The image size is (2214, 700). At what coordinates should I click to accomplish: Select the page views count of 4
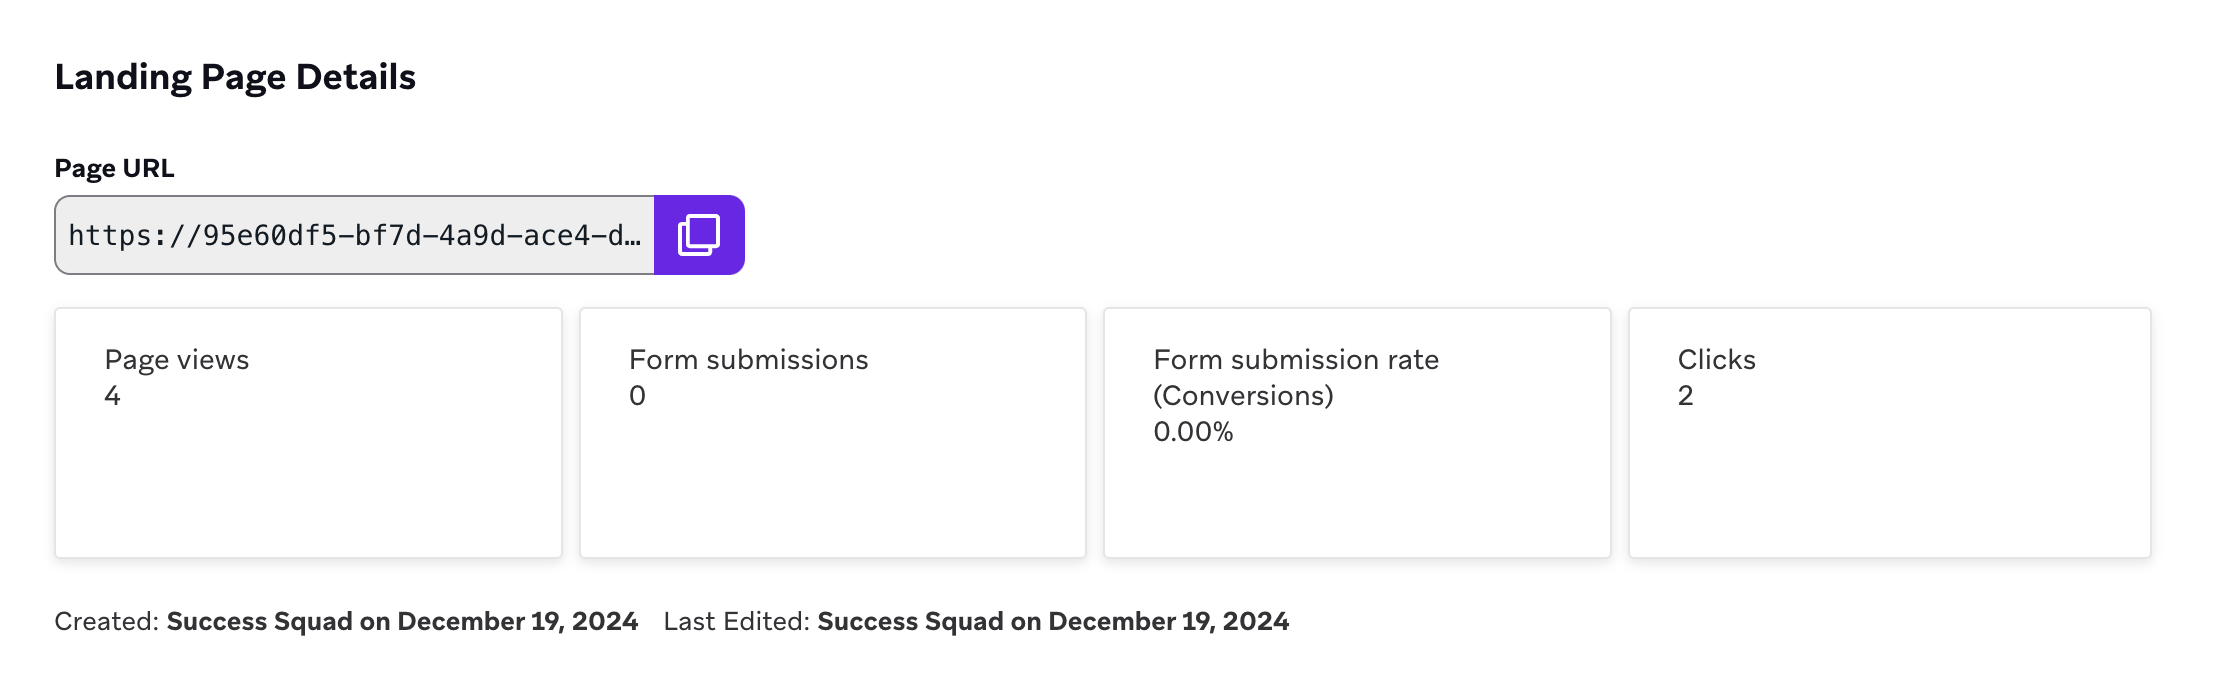(x=112, y=396)
